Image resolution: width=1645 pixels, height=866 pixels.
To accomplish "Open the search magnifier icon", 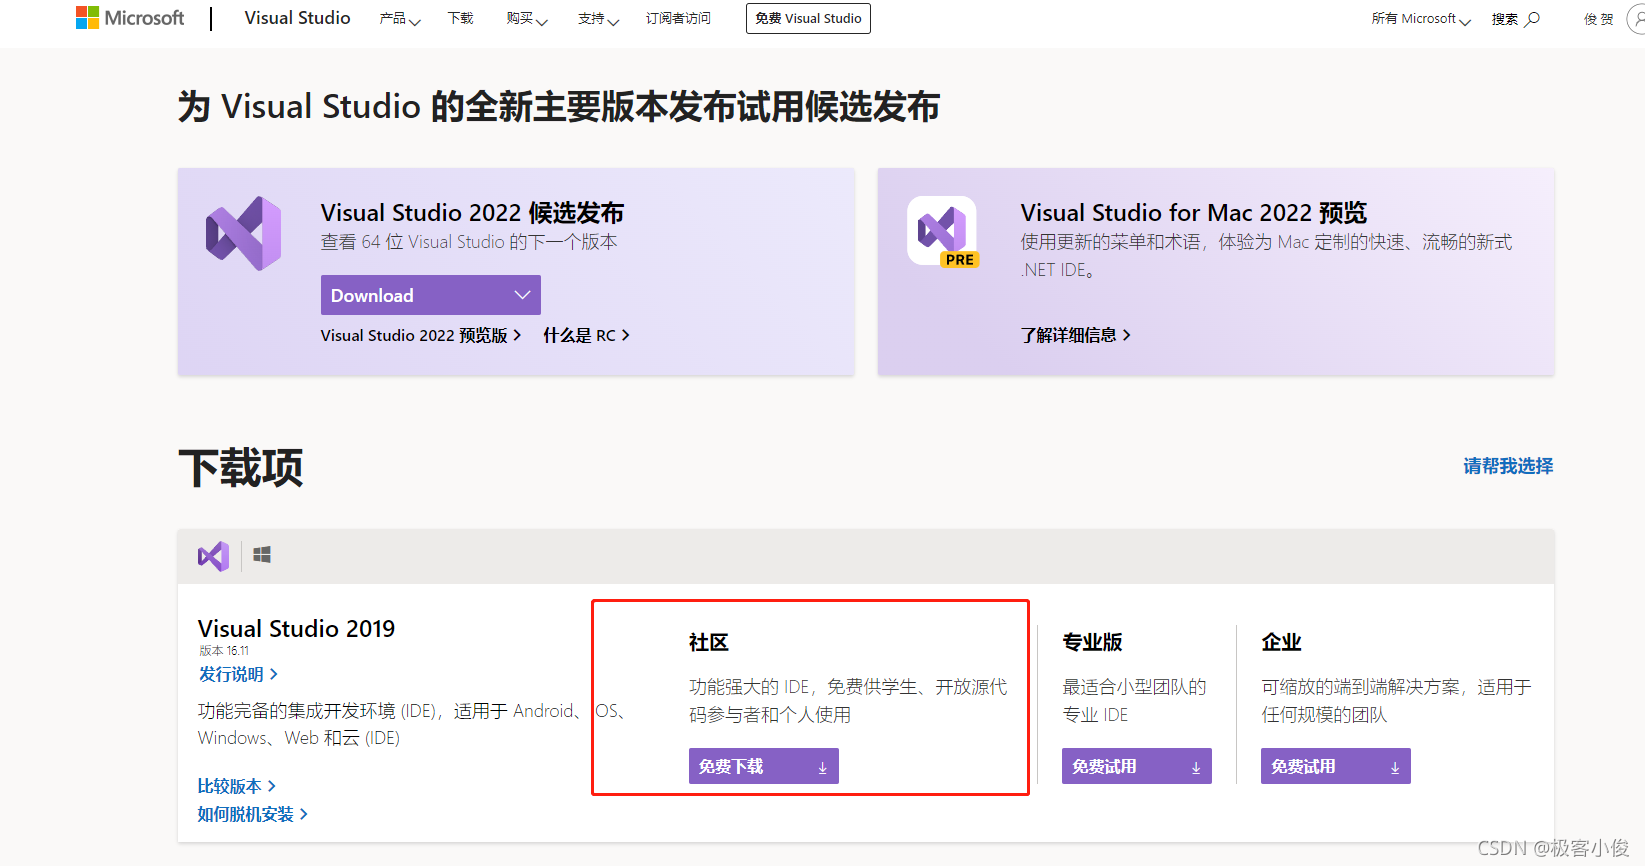I will [1533, 19].
